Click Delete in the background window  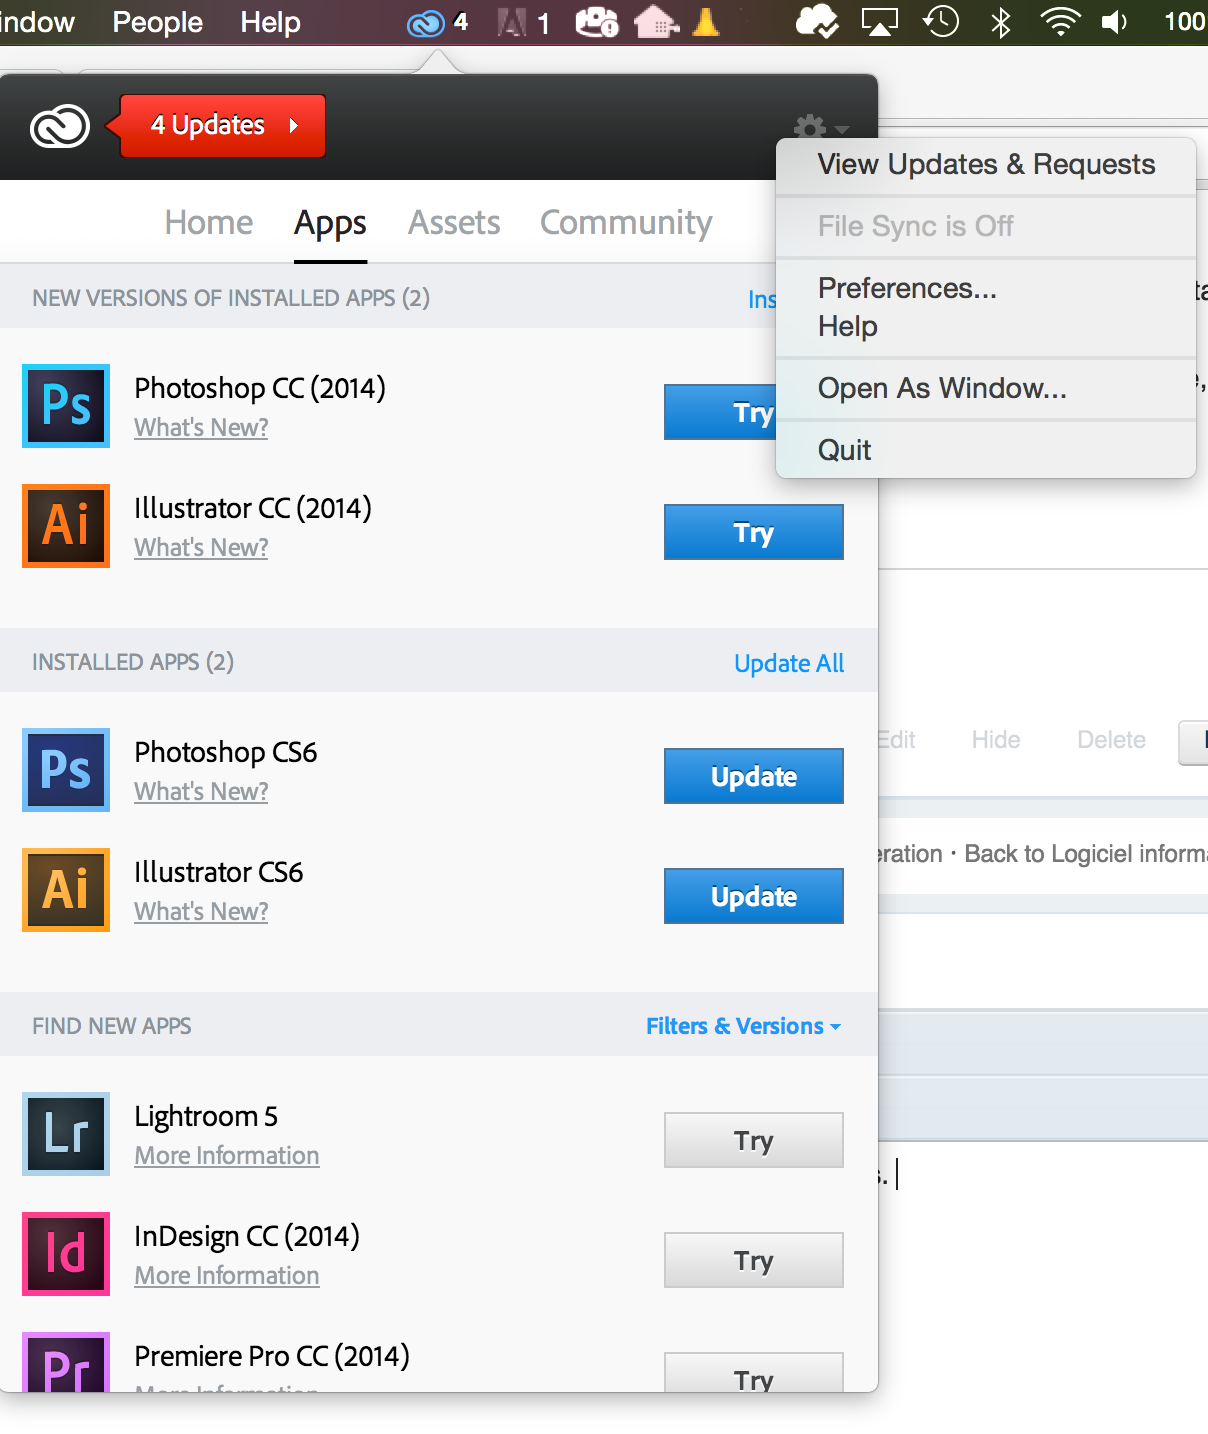1111,740
